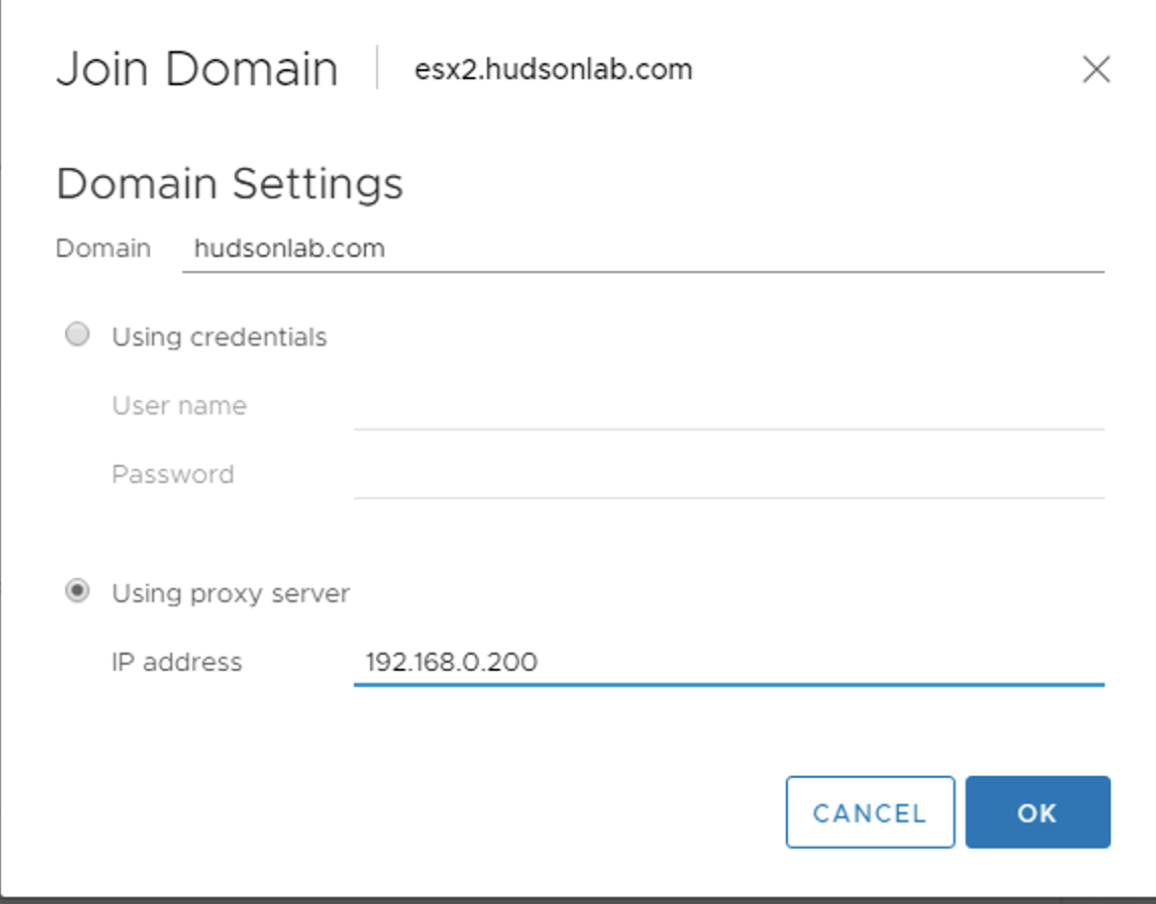Confirm settings with the OK button
This screenshot has height=904, width=1156.
click(1037, 812)
